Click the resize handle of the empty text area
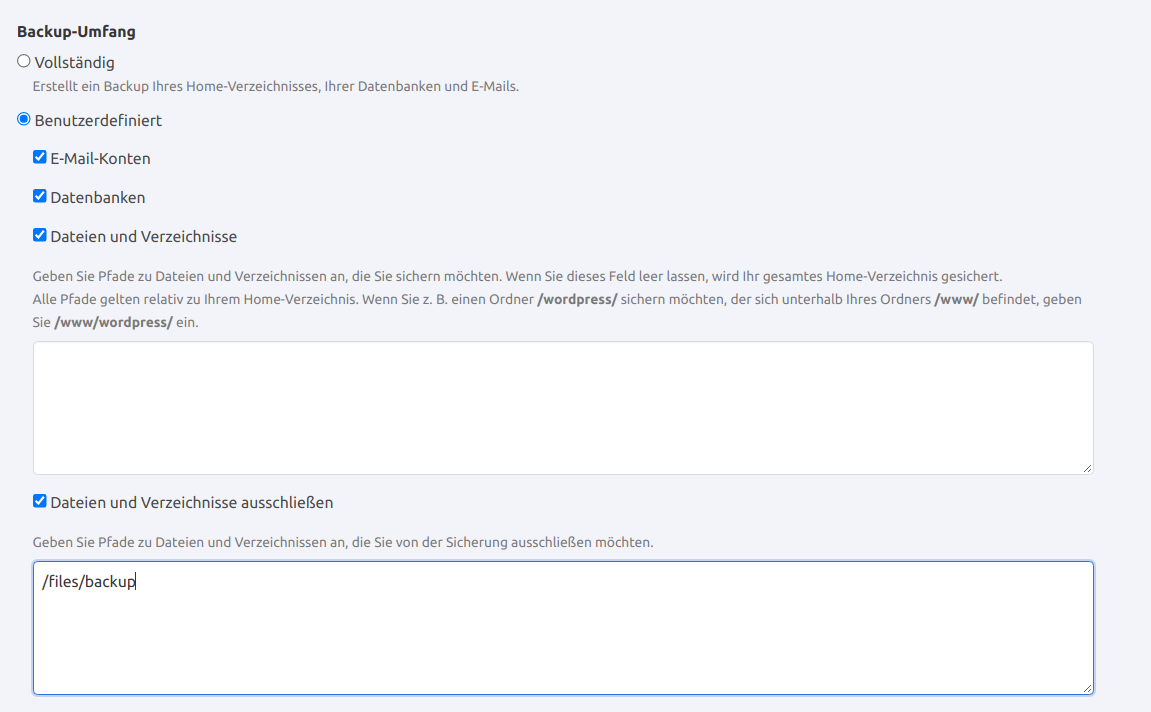Screen dimensions: 1151x712 pyautogui.click(x=1086, y=467)
